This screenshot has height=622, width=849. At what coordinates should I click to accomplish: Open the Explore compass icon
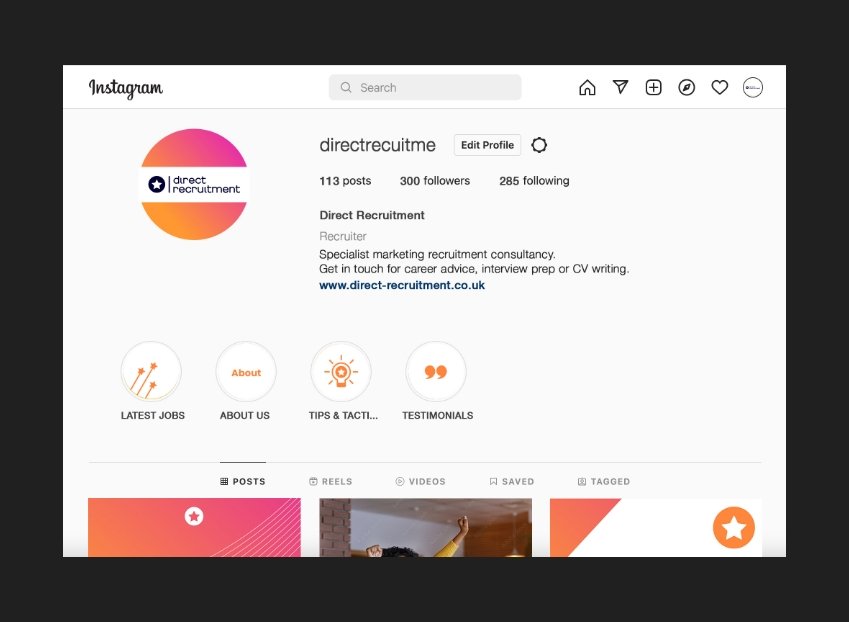[687, 87]
